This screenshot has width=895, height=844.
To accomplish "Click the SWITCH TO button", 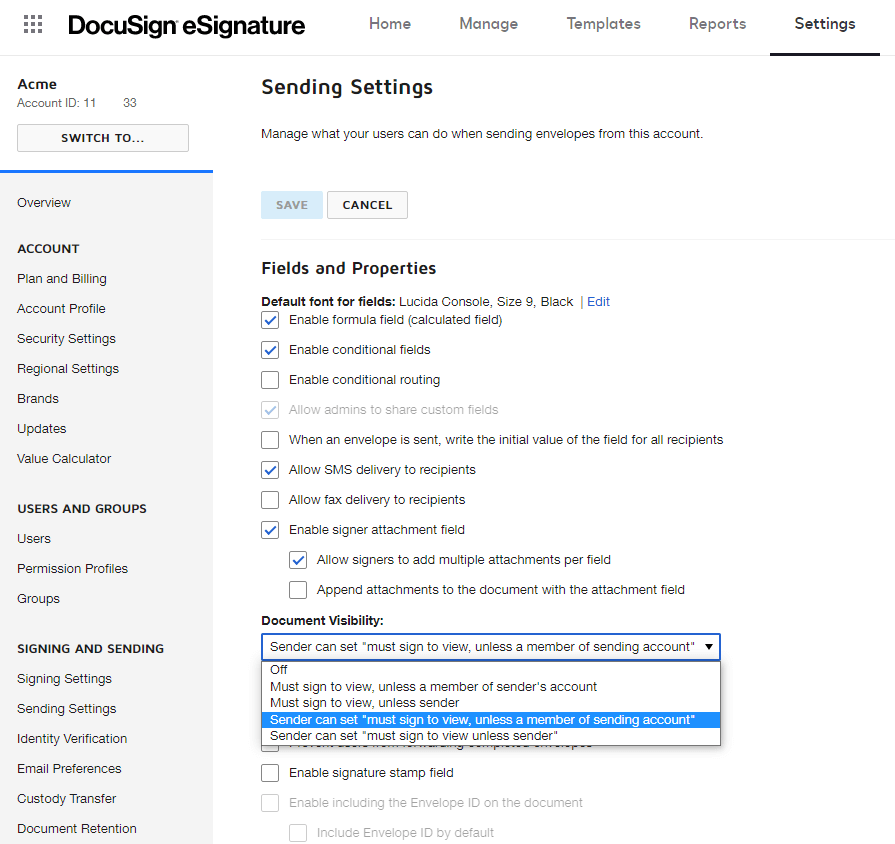I will click(102, 138).
